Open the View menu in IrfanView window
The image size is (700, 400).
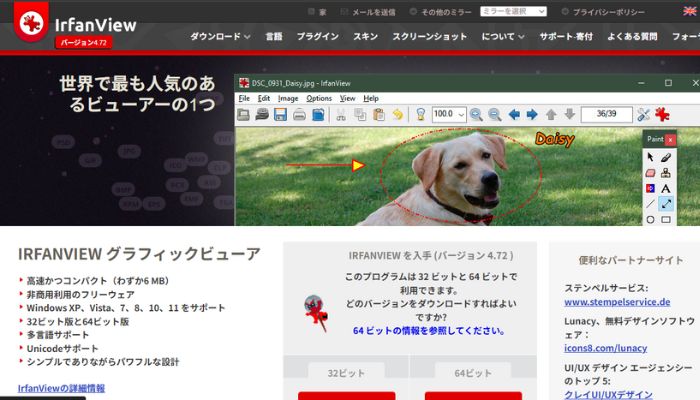click(x=347, y=98)
